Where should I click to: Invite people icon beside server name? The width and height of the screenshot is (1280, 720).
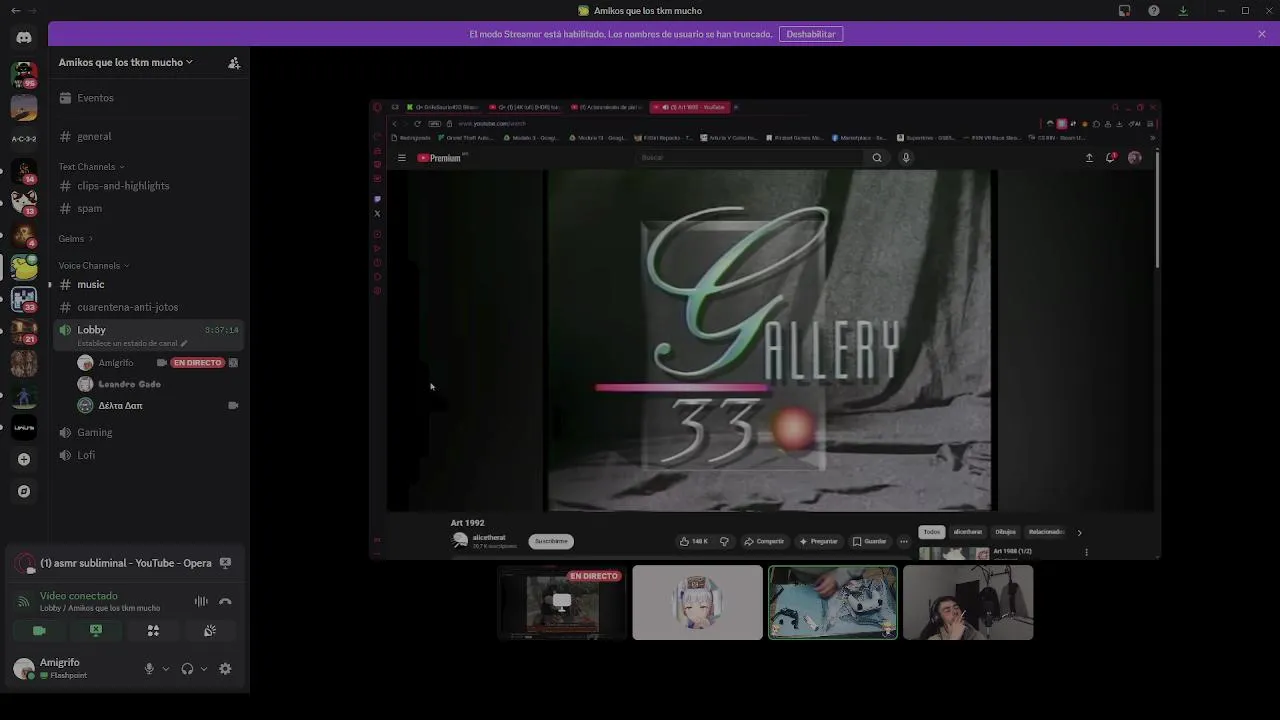point(234,62)
